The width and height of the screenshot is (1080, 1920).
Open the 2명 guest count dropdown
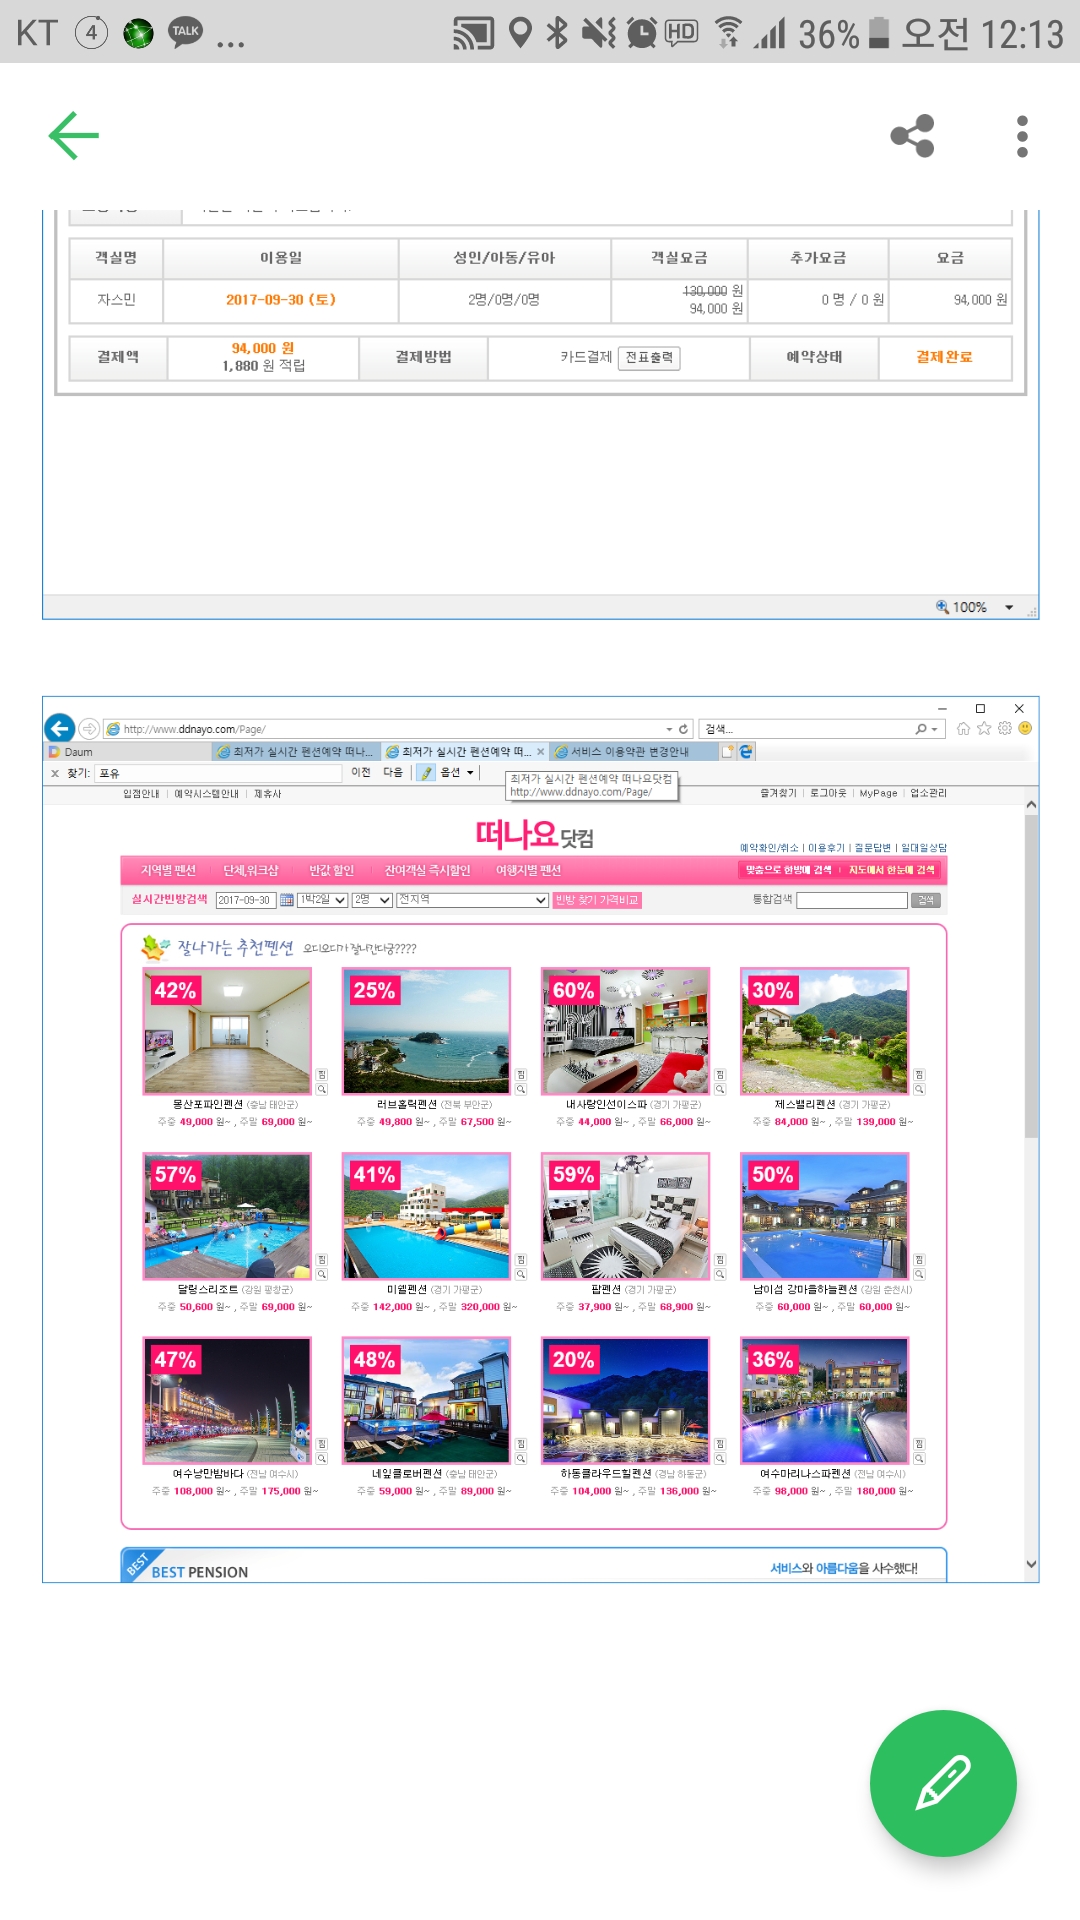372,900
